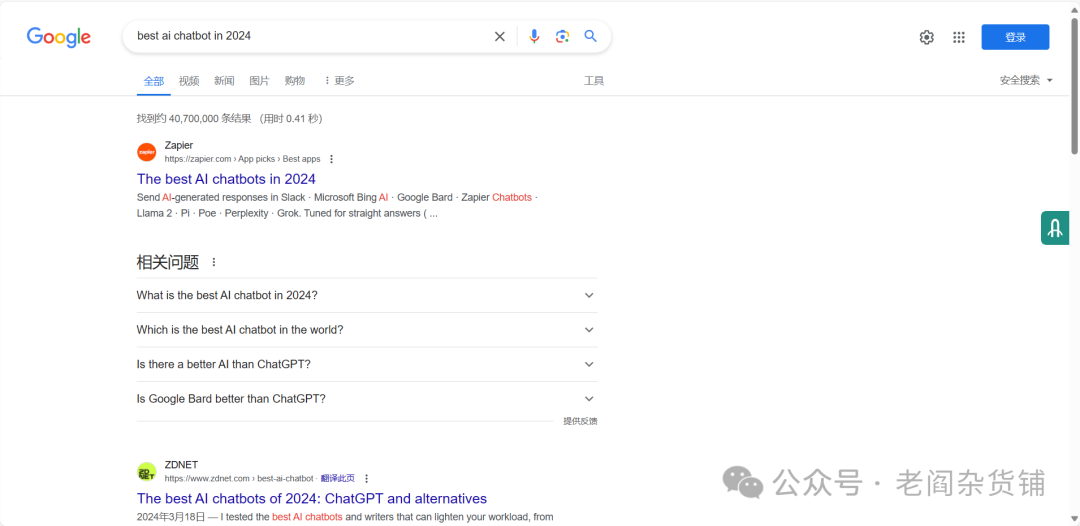Switch to the 视频 tab
The width and height of the screenshot is (1080, 526).
click(x=189, y=81)
